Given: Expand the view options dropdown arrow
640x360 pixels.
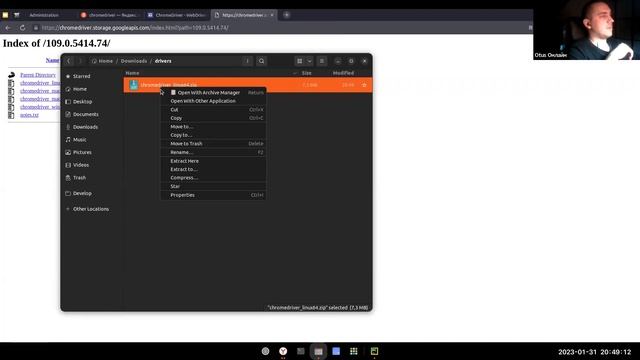Looking at the screenshot, I should (x=309, y=61).
